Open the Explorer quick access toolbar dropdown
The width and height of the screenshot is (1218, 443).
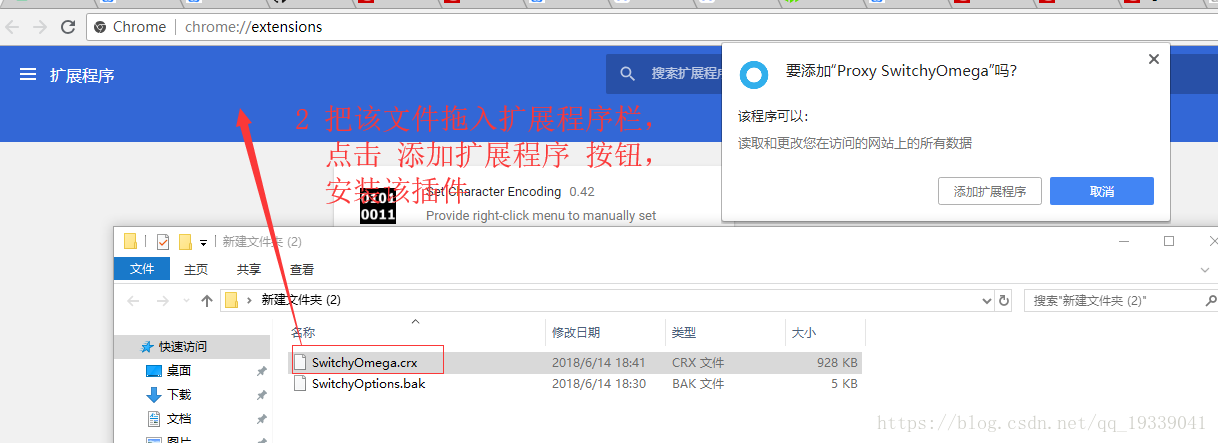(x=203, y=242)
